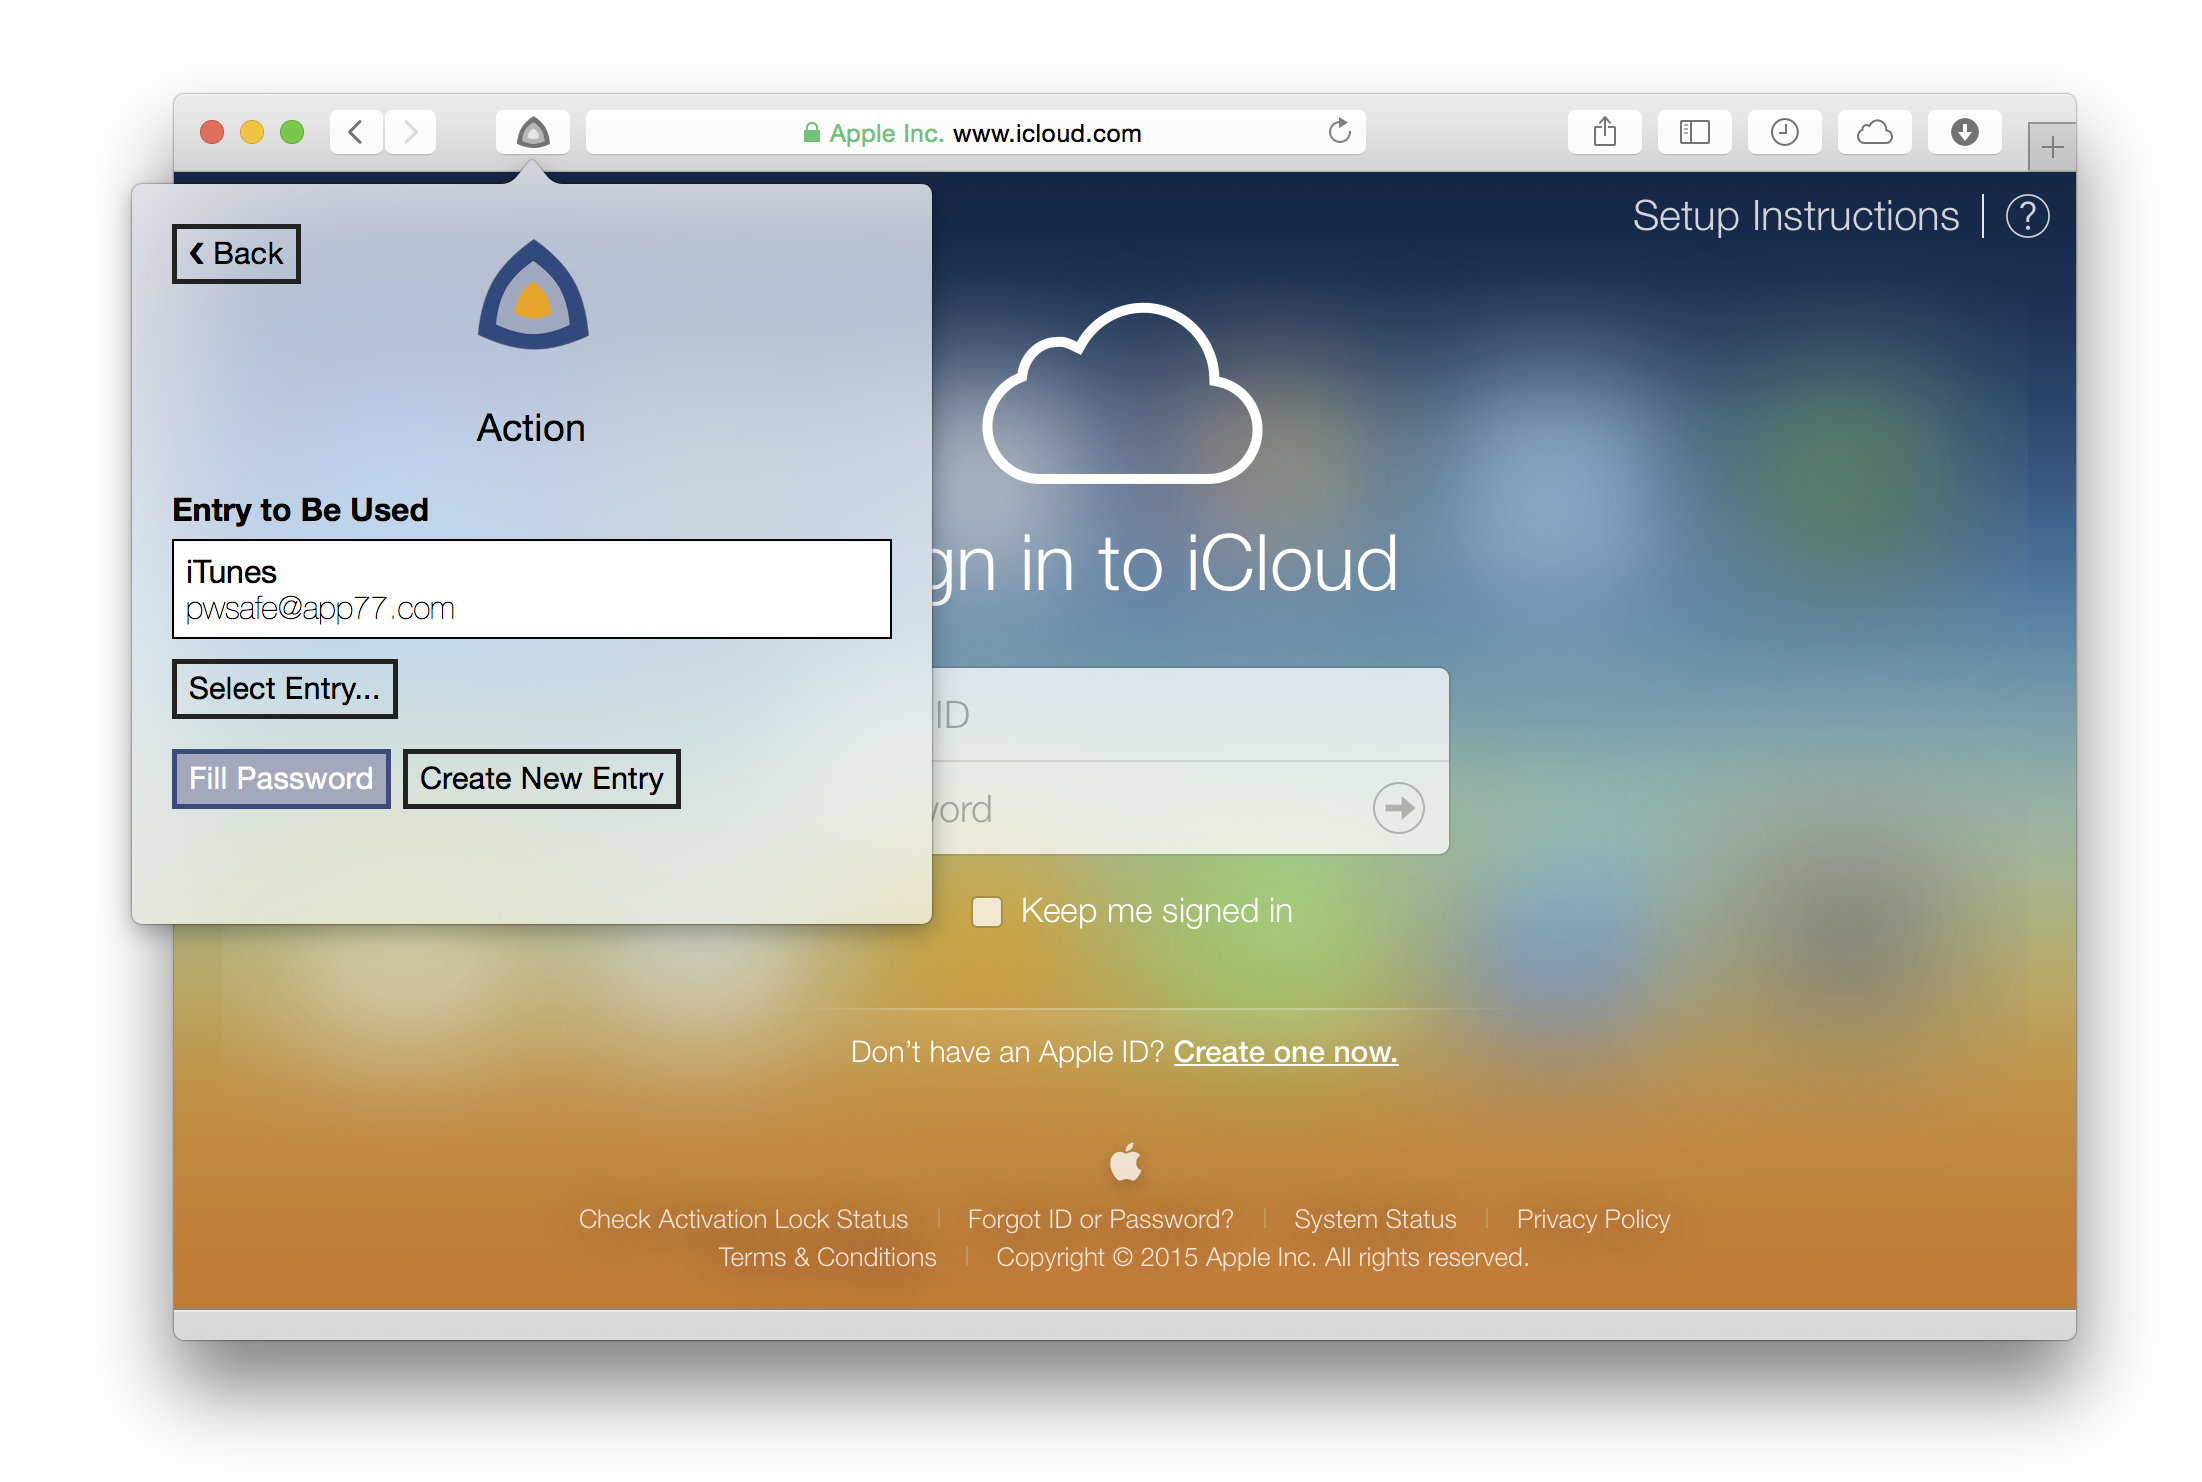Click the iCloud cloud logo

[x=1122, y=394]
